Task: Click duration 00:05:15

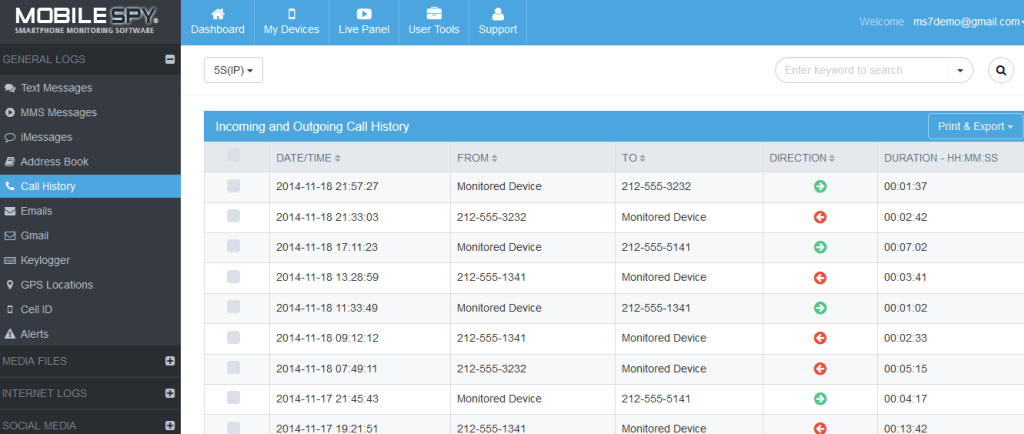Action: pyautogui.click(x=906, y=369)
